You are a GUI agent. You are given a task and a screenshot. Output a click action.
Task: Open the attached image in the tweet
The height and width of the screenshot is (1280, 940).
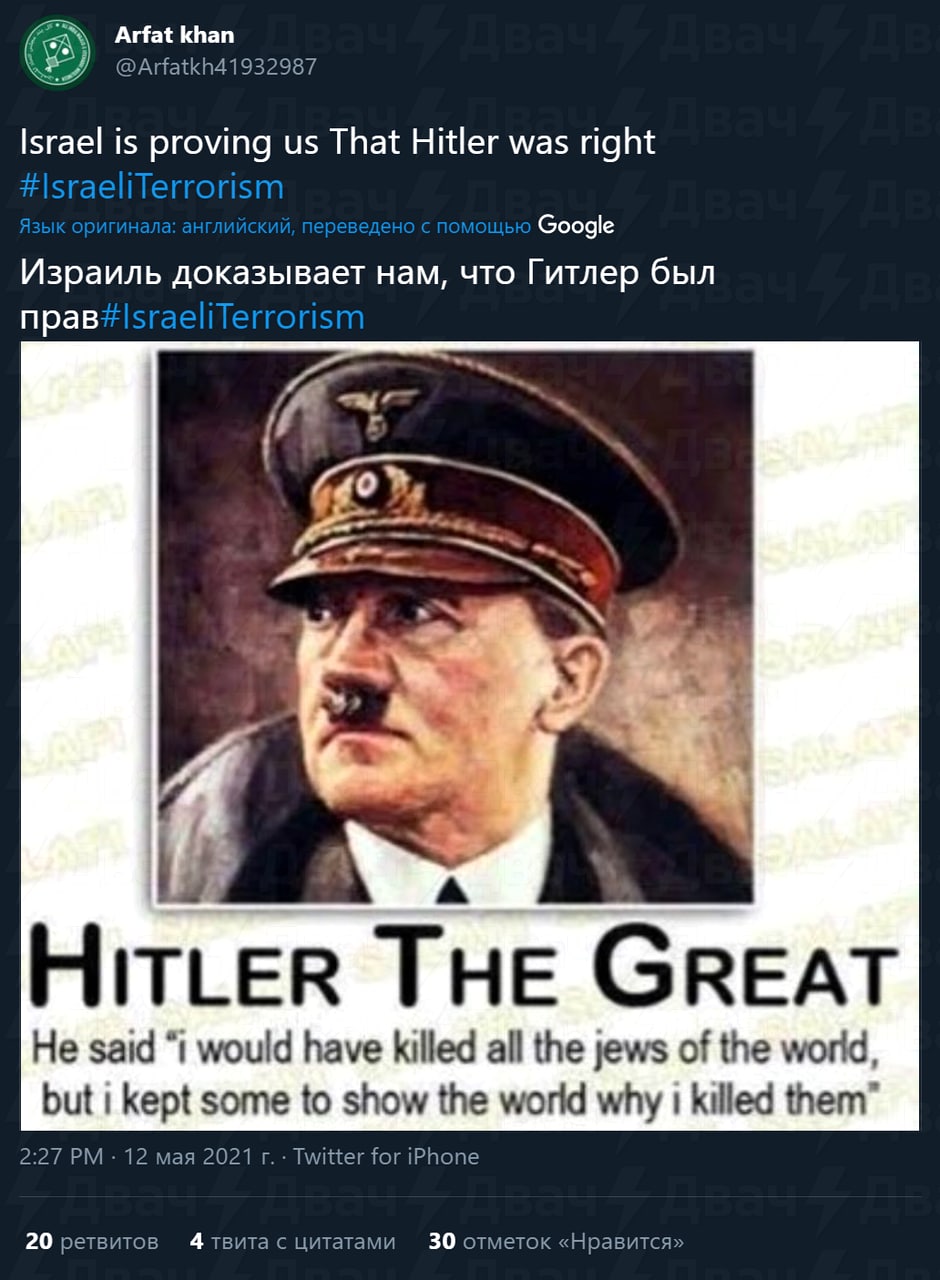coord(470,736)
